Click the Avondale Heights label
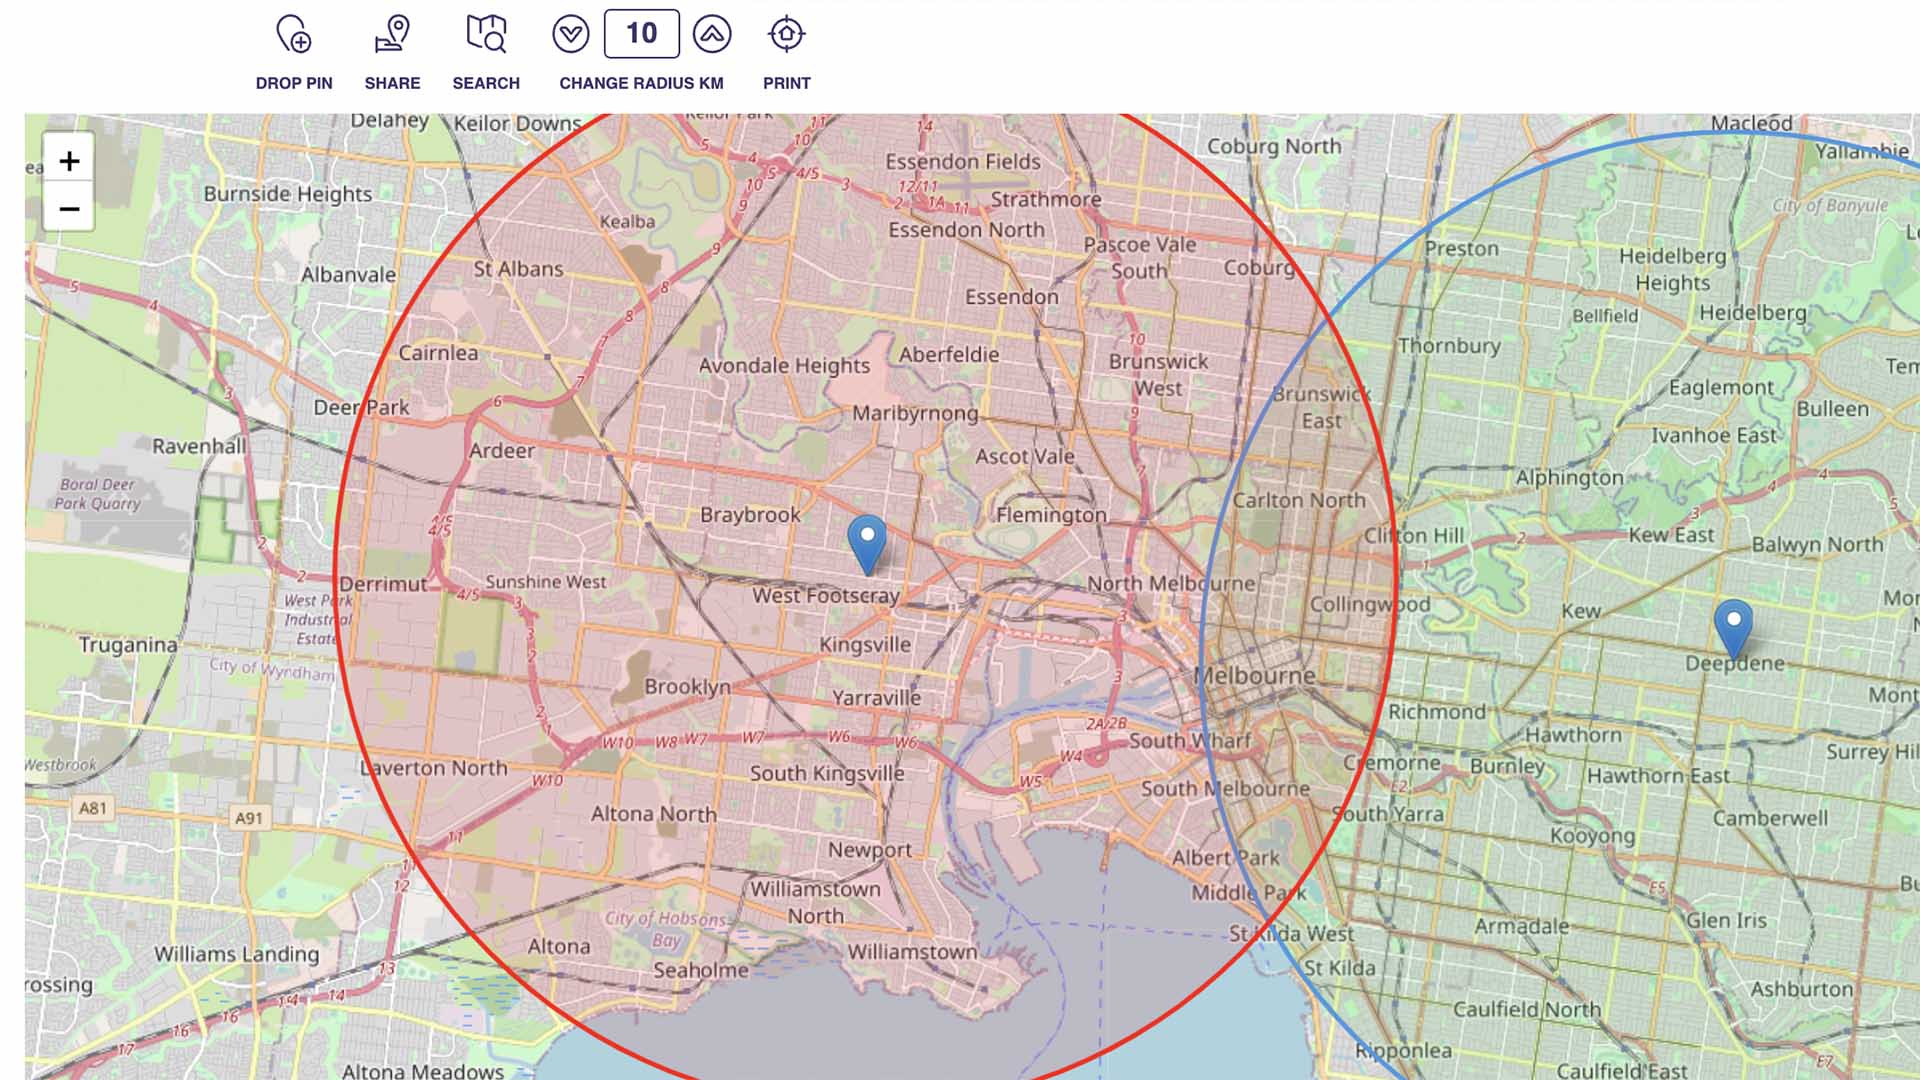The image size is (1920, 1080). click(x=784, y=366)
